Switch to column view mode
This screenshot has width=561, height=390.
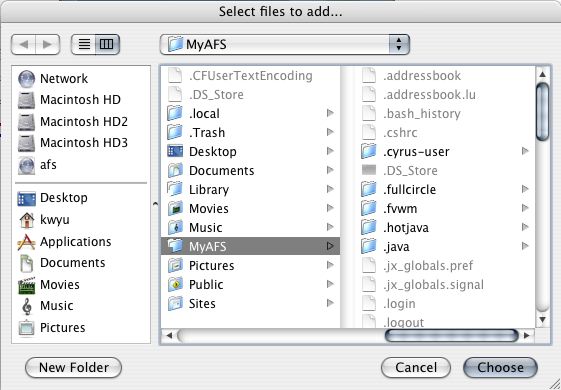107,44
